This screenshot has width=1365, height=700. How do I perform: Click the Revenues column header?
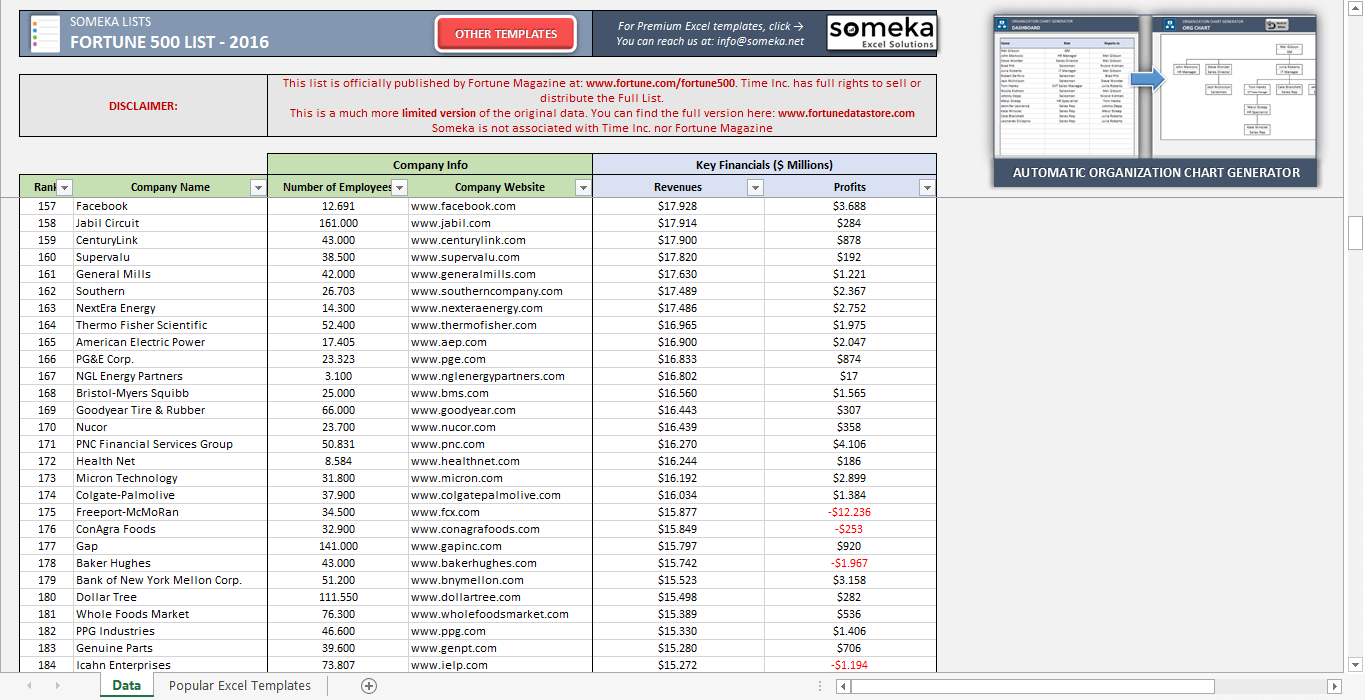[678, 187]
